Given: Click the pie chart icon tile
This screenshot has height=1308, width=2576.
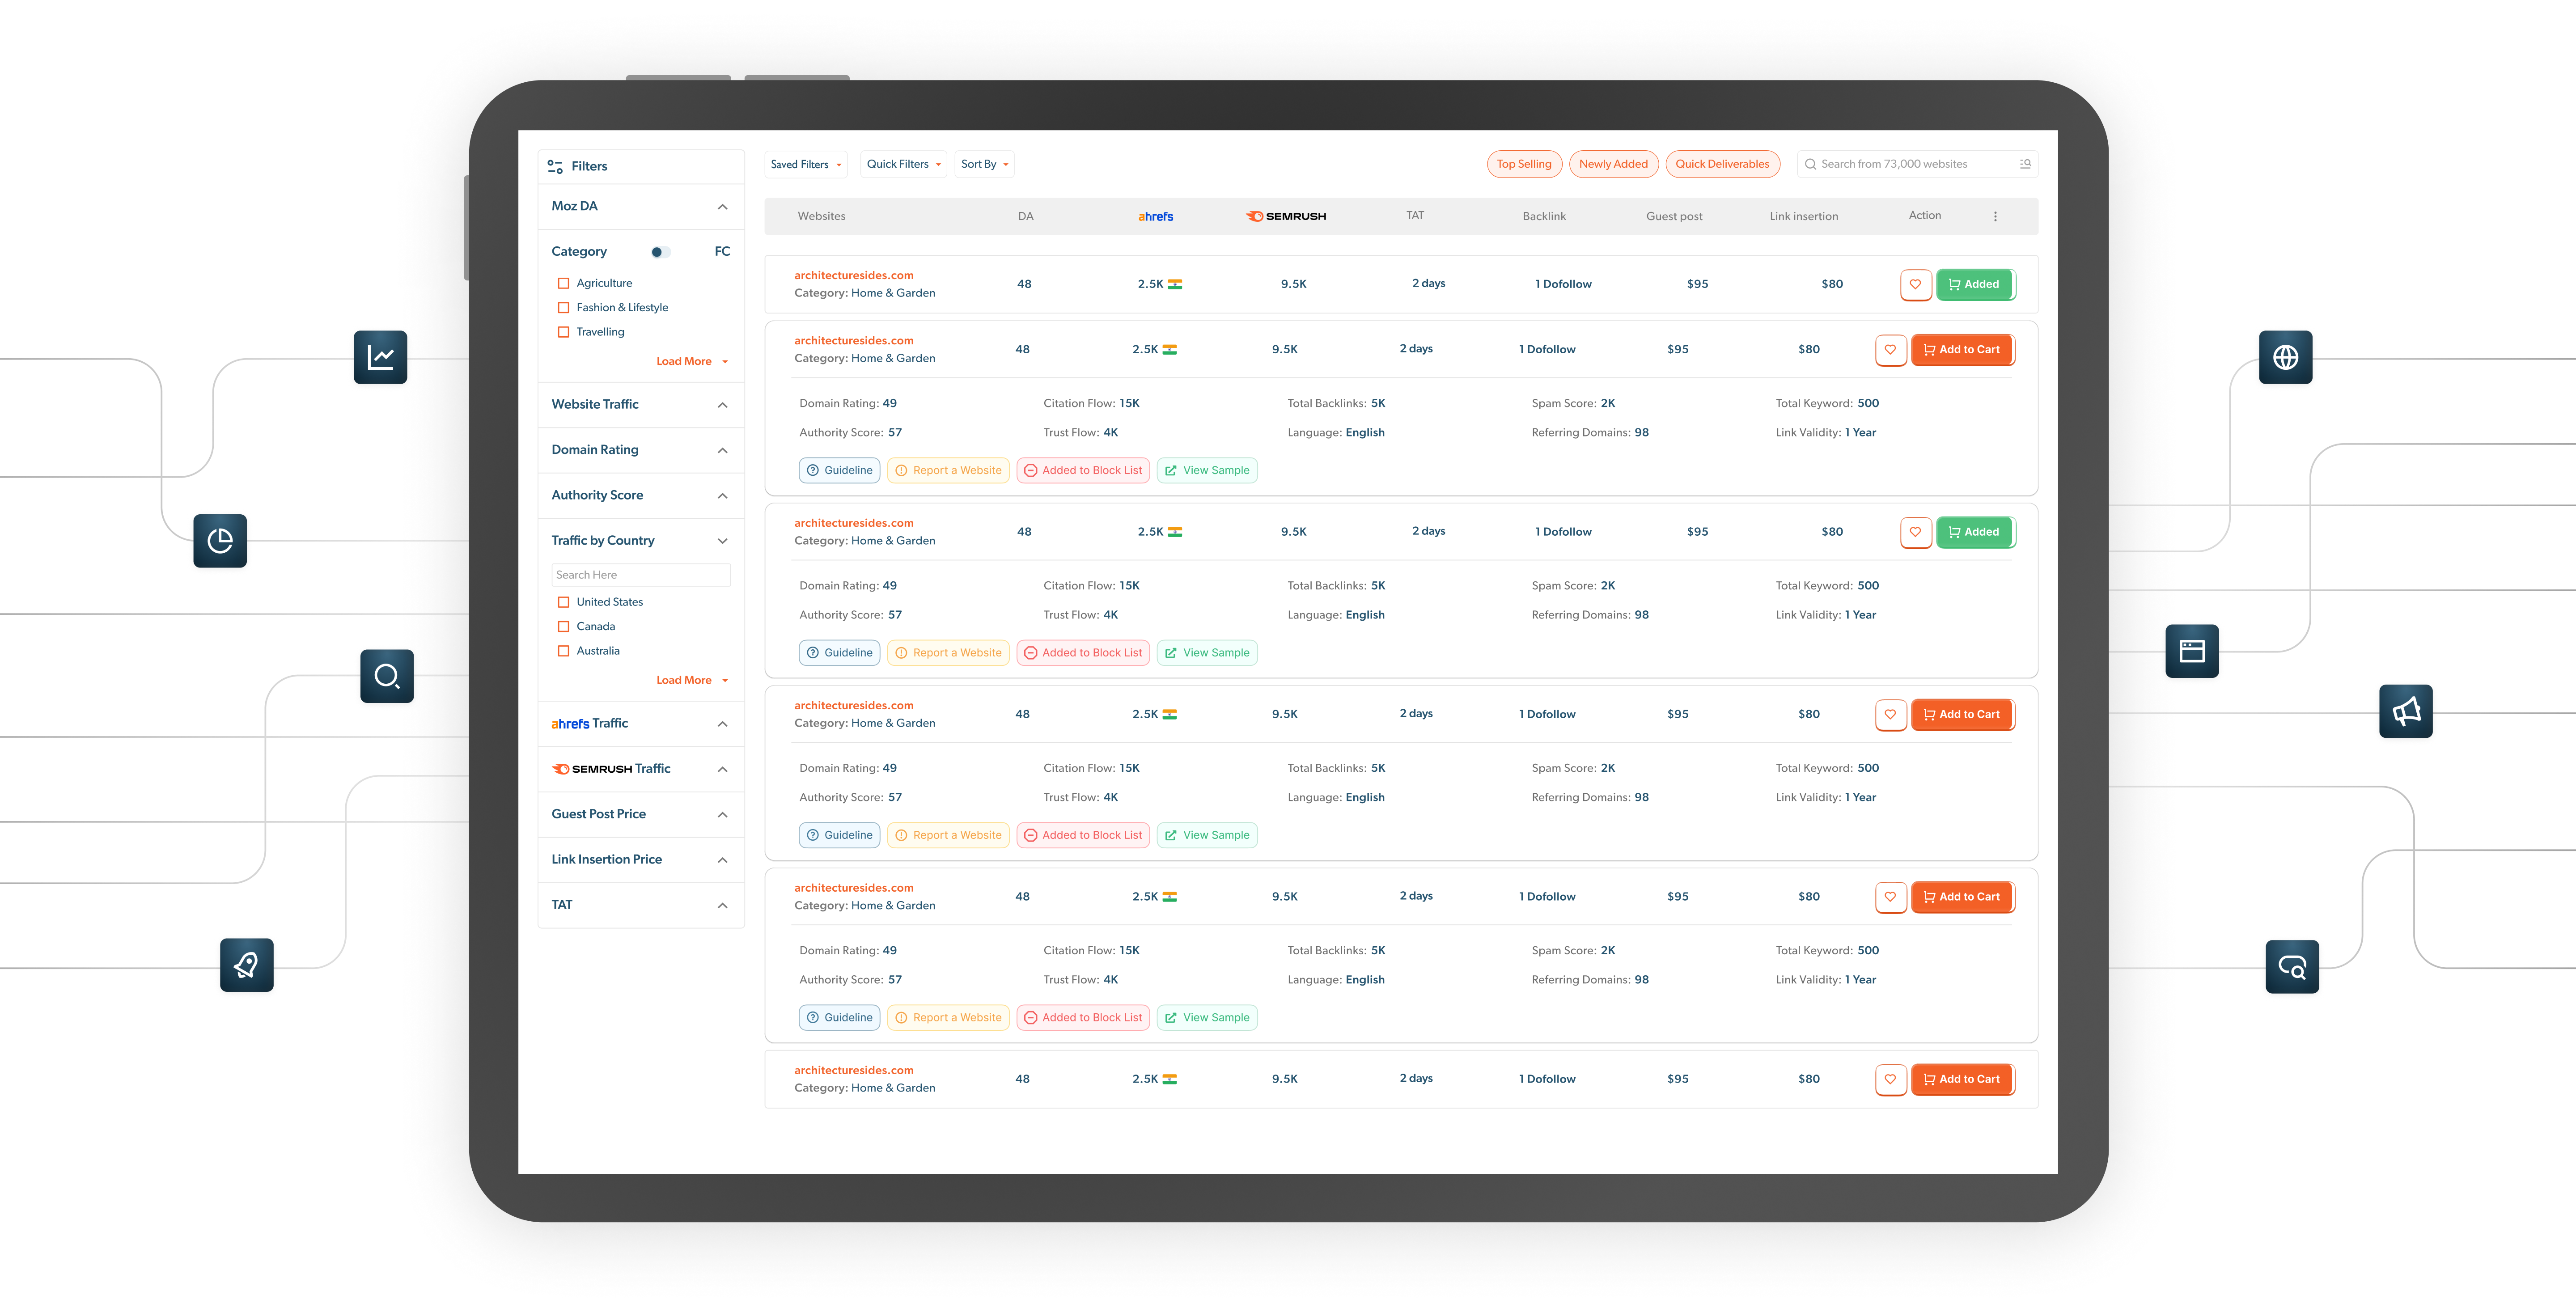Looking at the screenshot, I should click(x=220, y=541).
